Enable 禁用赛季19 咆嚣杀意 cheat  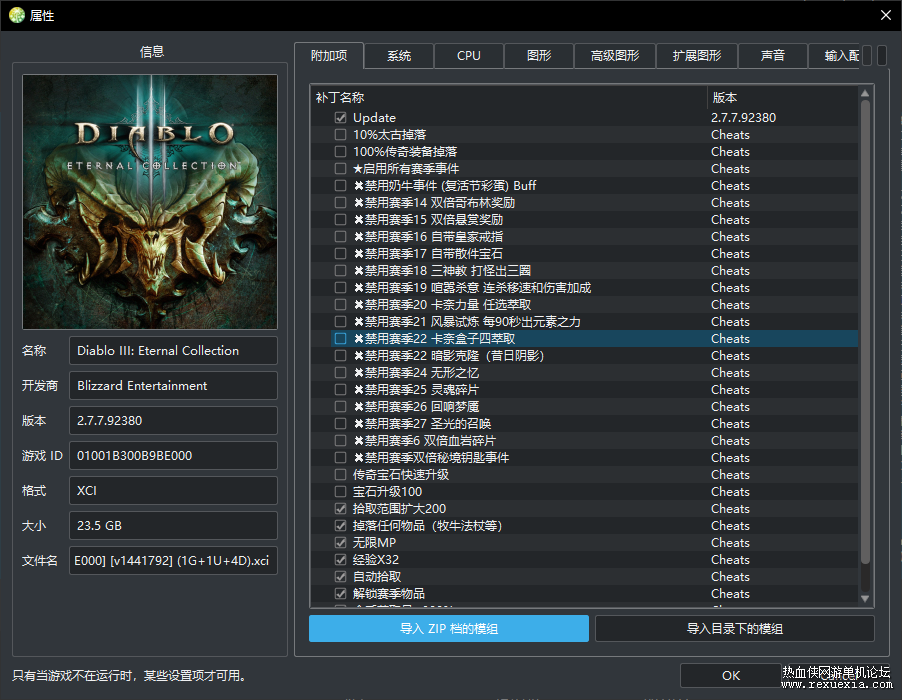click(x=341, y=287)
